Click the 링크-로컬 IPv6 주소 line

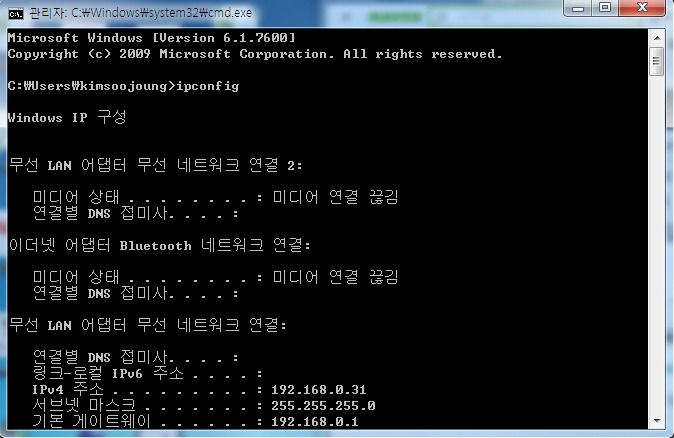click(x=147, y=373)
